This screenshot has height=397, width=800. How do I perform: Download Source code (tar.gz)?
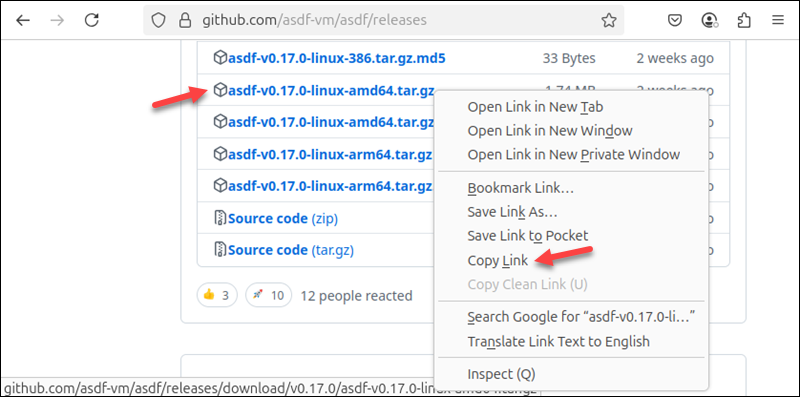tap(291, 250)
